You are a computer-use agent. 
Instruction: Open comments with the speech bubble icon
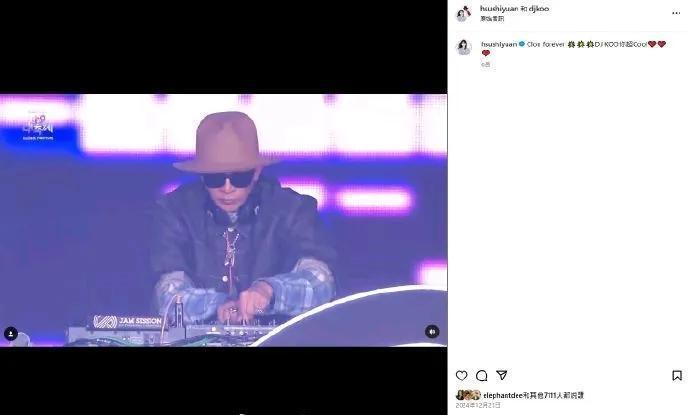(481, 375)
